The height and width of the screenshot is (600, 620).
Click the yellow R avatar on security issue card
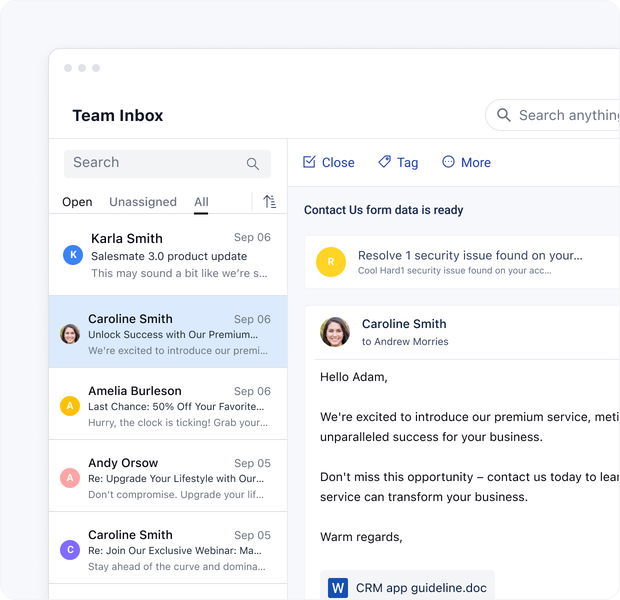click(x=331, y=262)
